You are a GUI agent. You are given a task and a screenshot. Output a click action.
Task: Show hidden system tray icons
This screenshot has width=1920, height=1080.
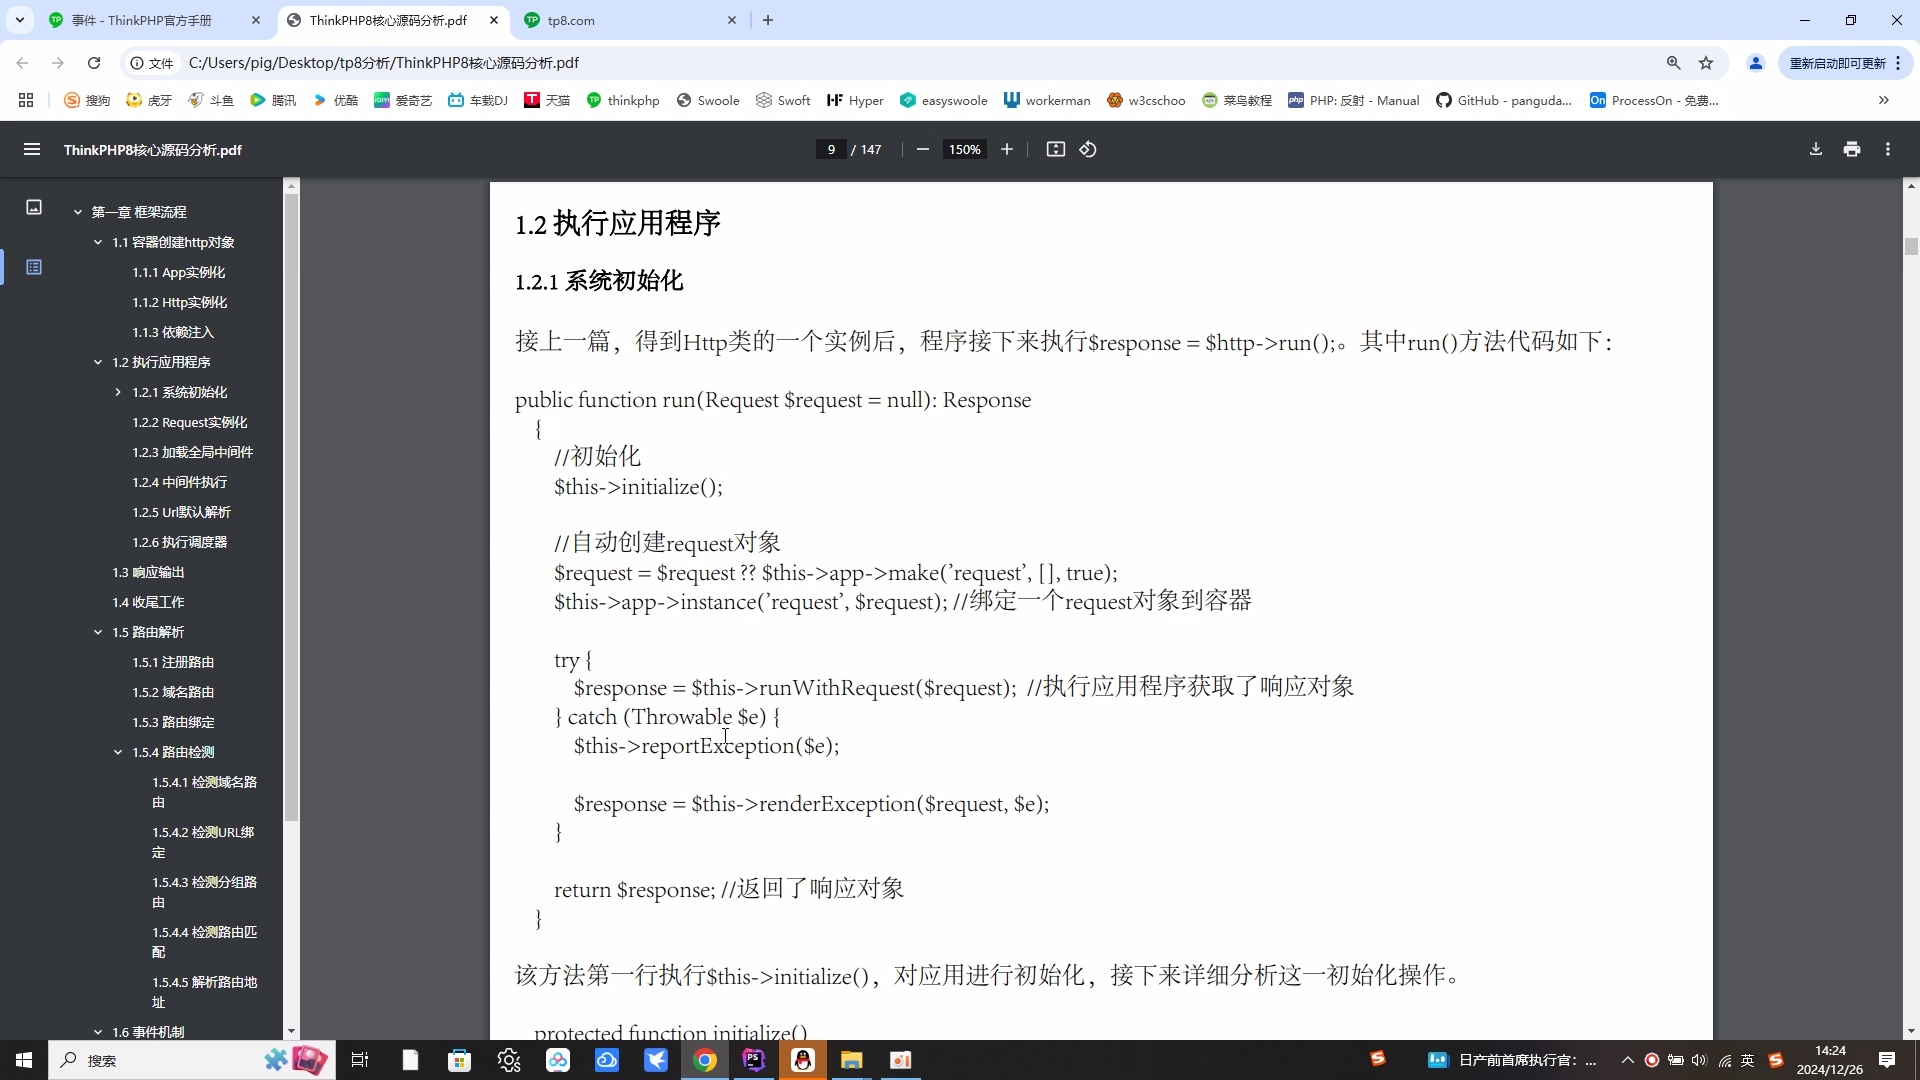1627,1060
